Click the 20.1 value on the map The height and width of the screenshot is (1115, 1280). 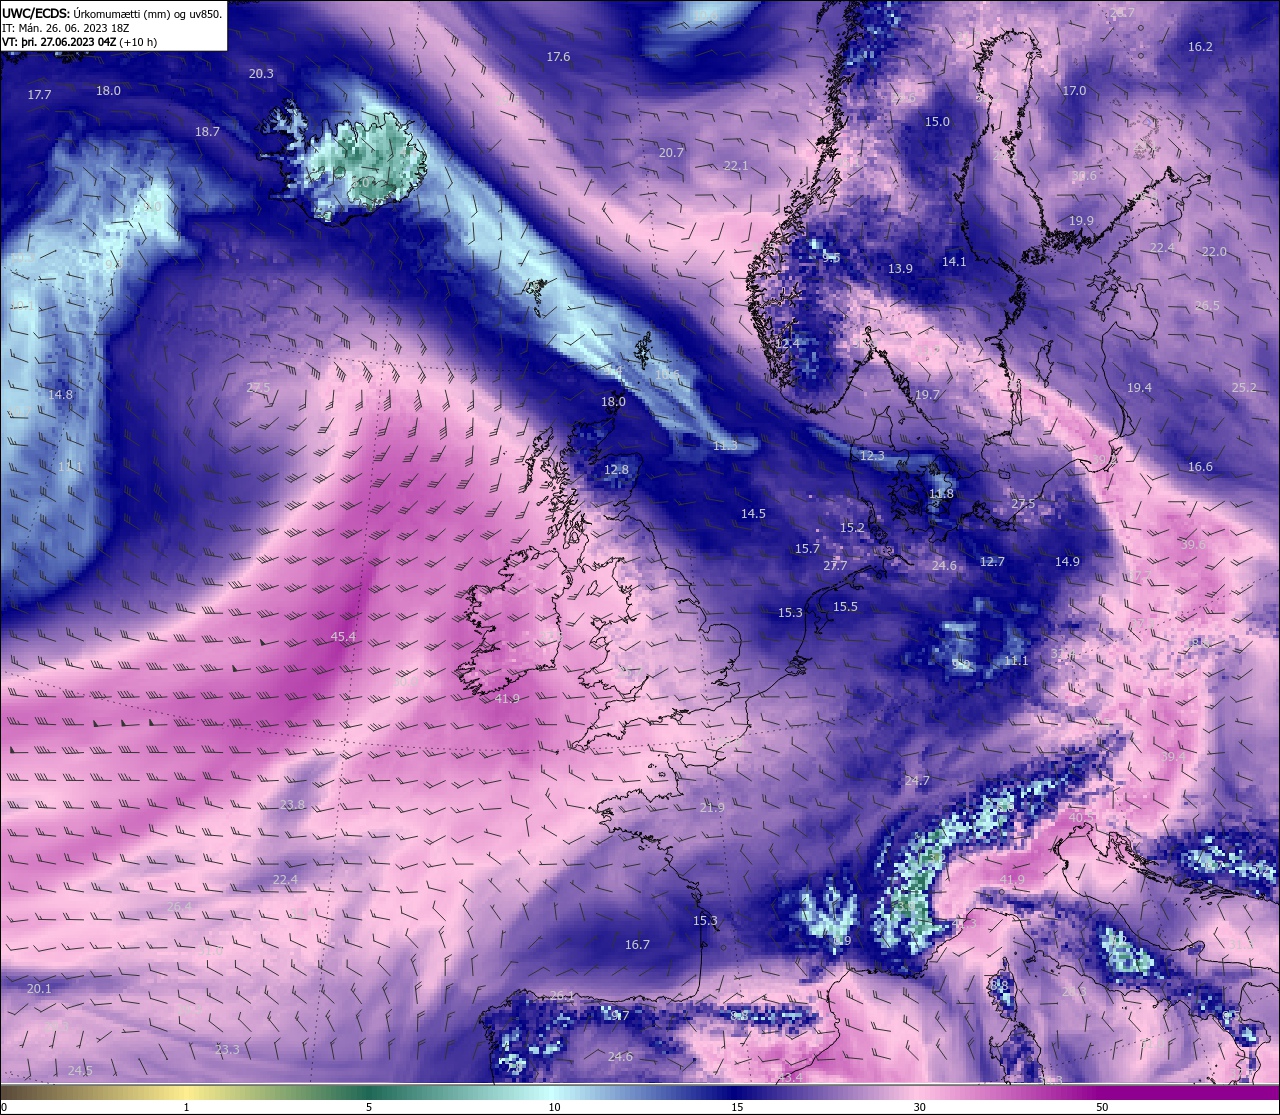(x=39, y=989)
